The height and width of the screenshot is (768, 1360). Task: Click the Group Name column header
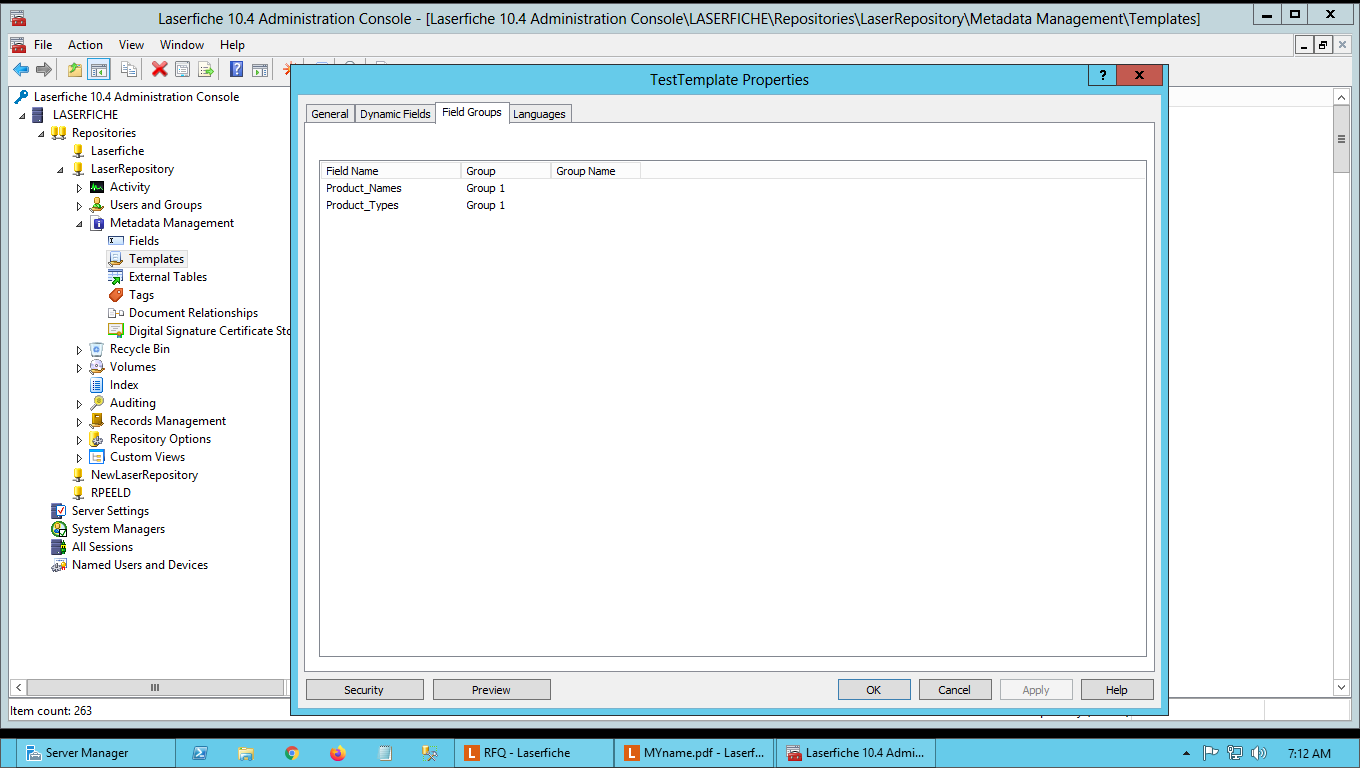595,171
